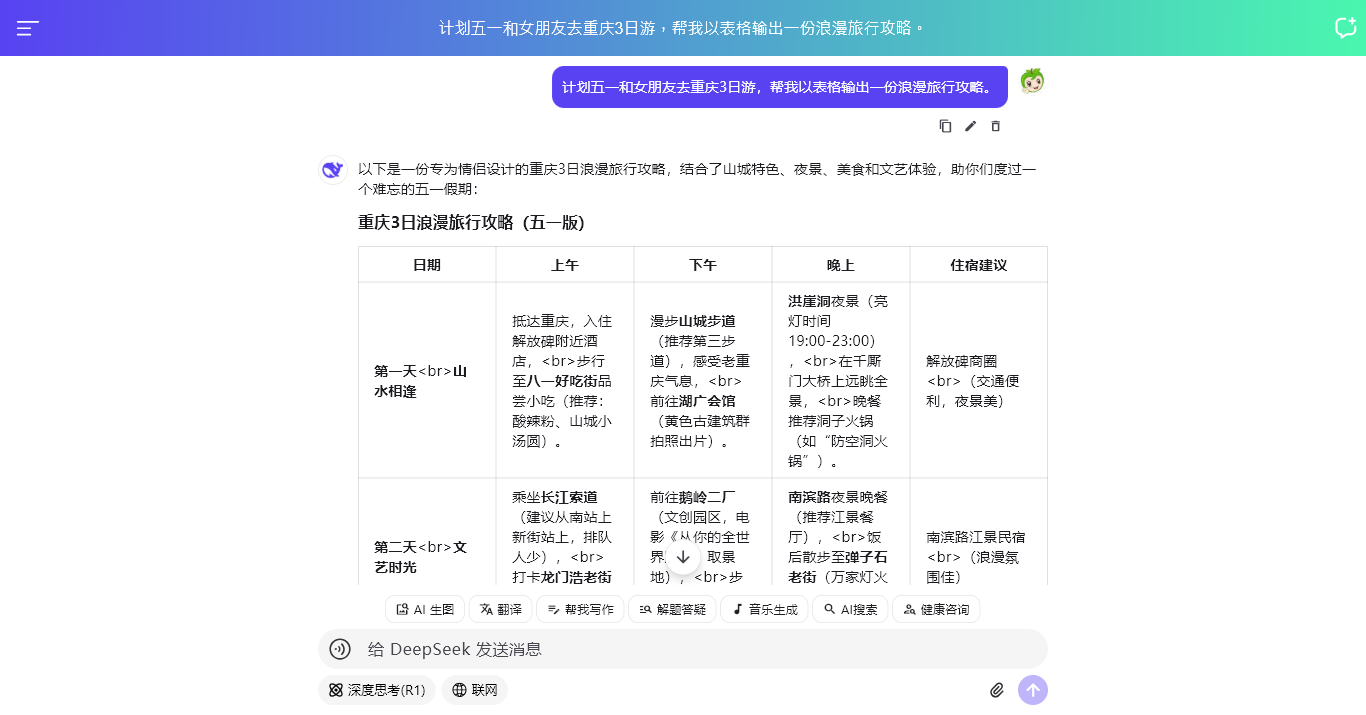Activate voice input icon in the message box
Screen dimensions: 1366x715
click(340, 648)
